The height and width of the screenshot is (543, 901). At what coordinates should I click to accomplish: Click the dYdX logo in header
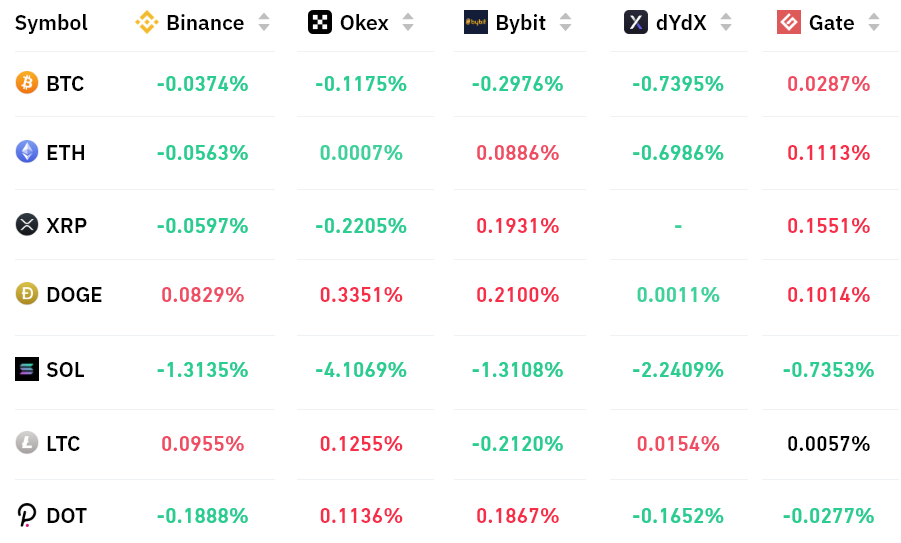pyautogui.click(x=636, y=22)
